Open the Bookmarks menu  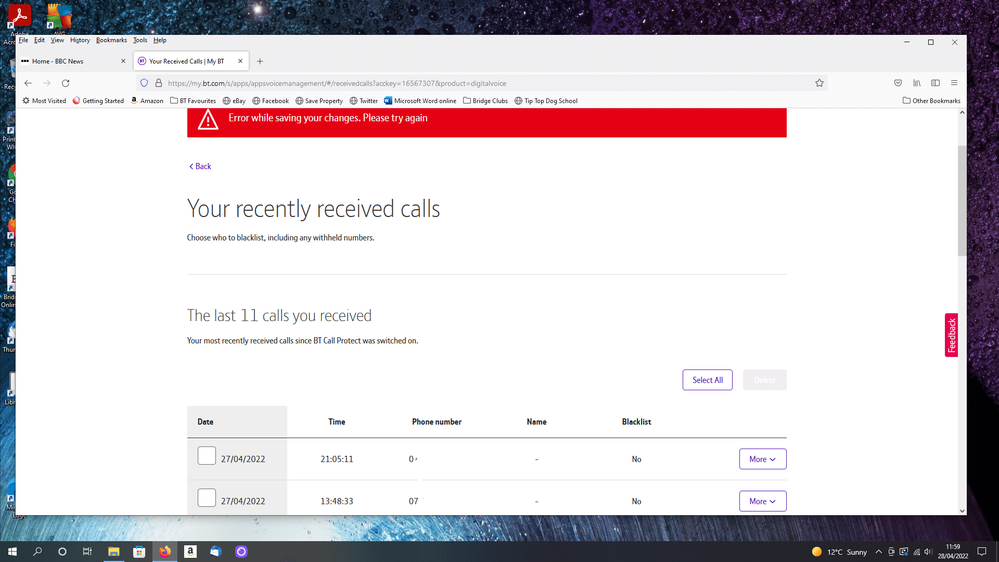click(111, 41)
